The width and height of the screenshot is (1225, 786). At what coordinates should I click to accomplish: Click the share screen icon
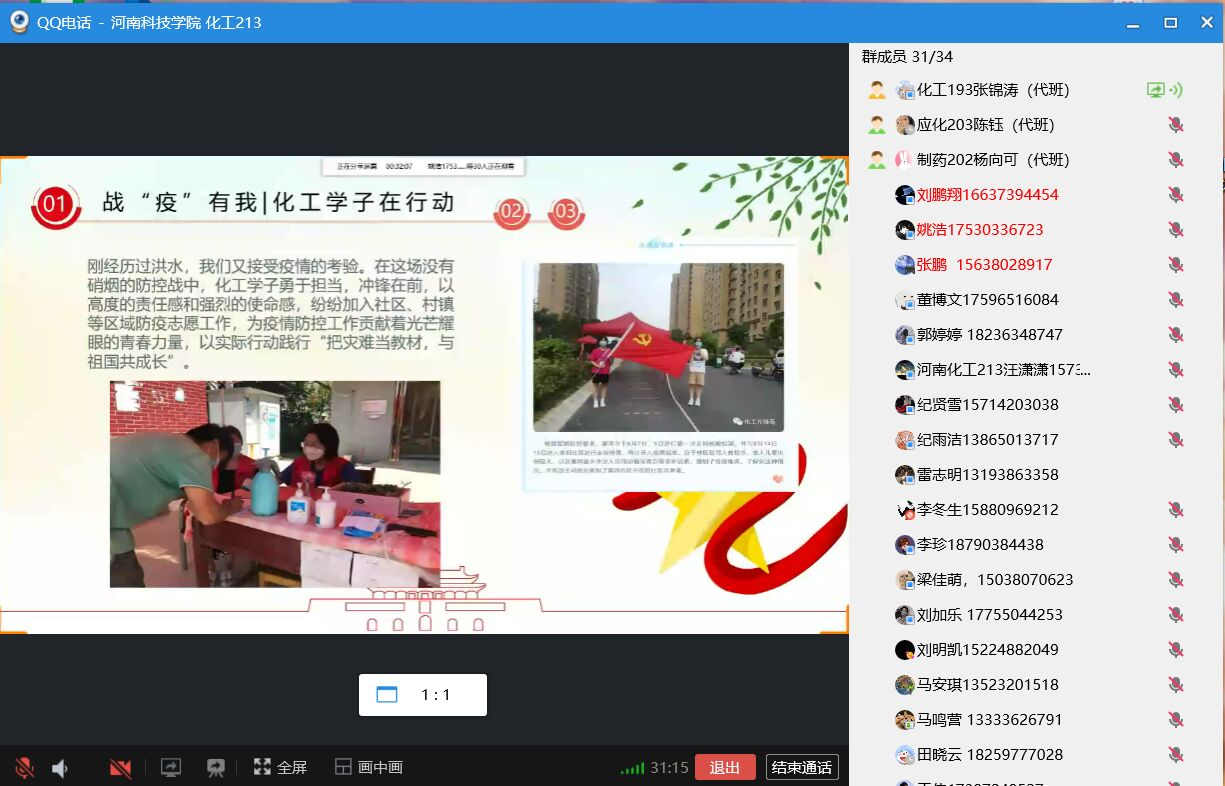coord(171,768)
